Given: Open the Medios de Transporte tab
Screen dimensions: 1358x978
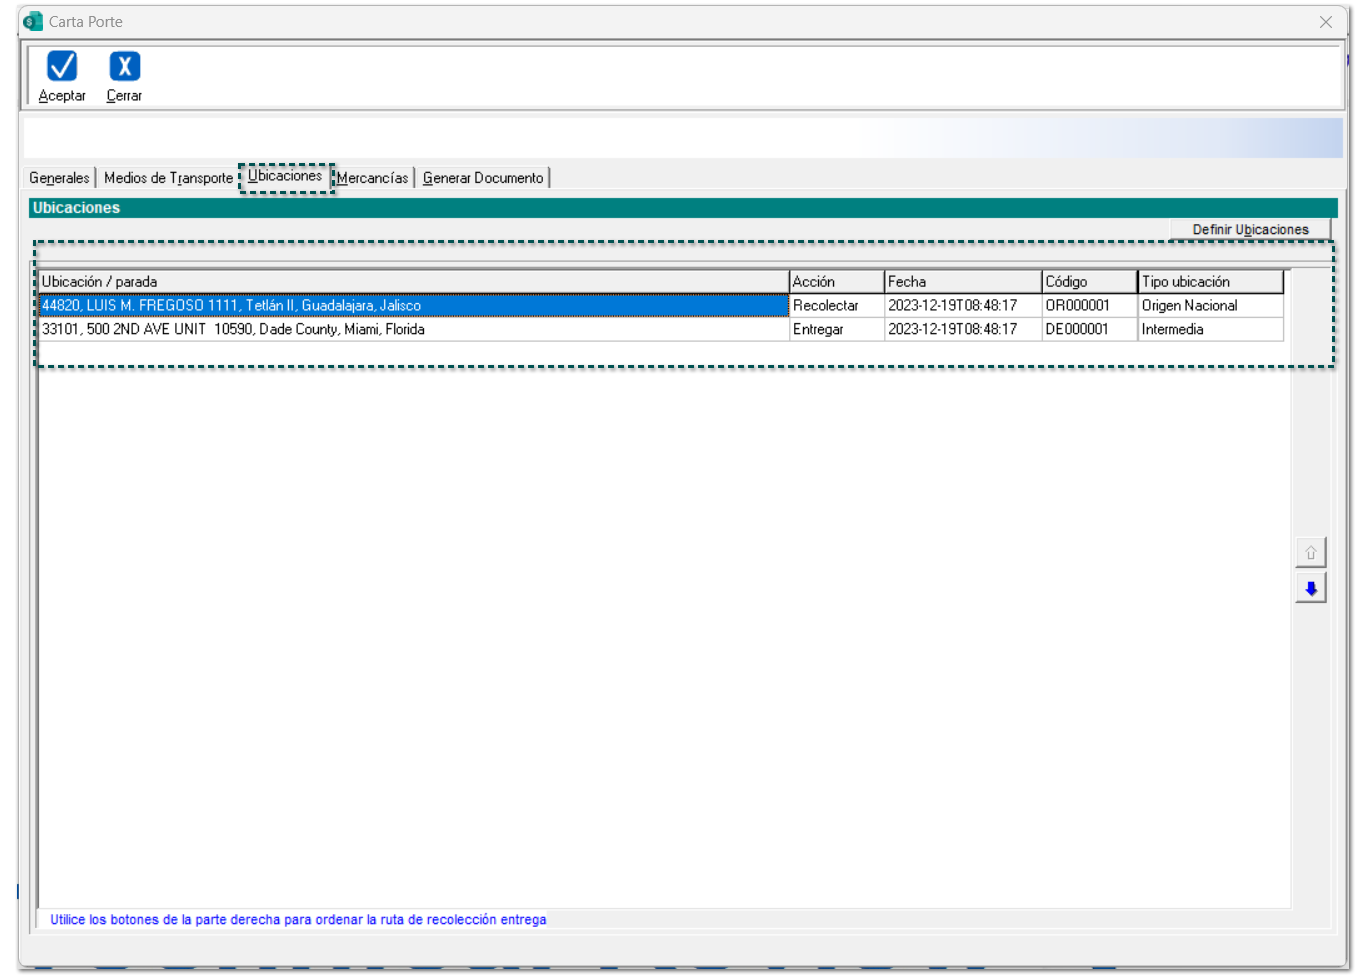Looking at the screenshot, I should pyautogui.click(x=168, y=178).
